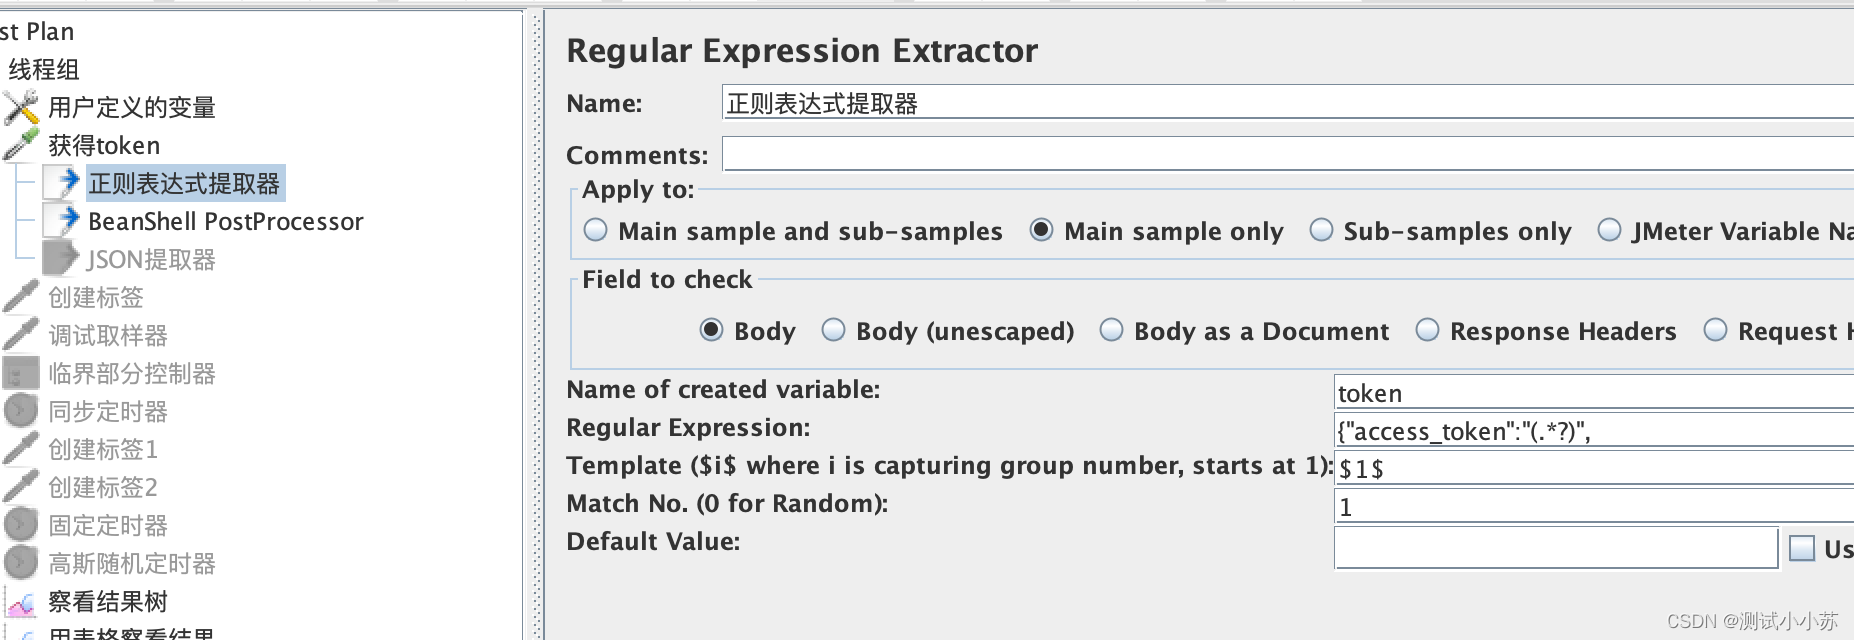Open the 临界部分控制器 element
This screenshot has height=640, width=1854.
click(128, 373)
